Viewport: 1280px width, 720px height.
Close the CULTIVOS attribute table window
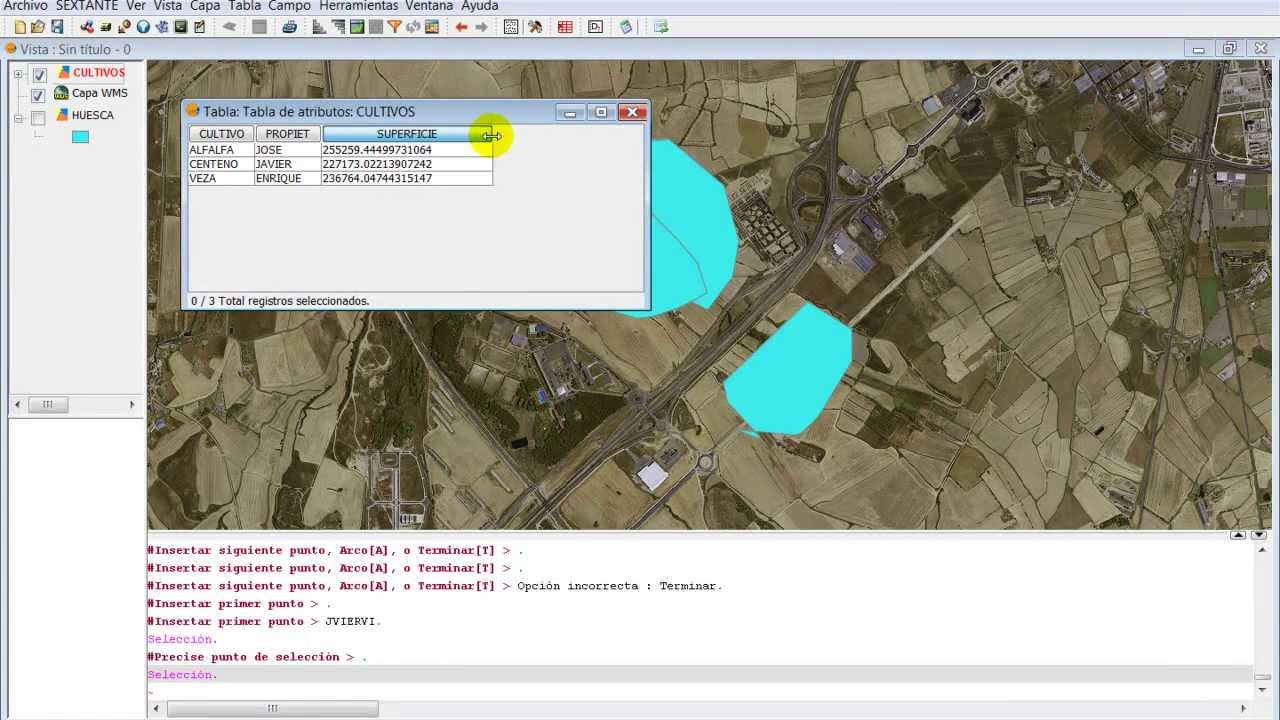coord(632,112)
